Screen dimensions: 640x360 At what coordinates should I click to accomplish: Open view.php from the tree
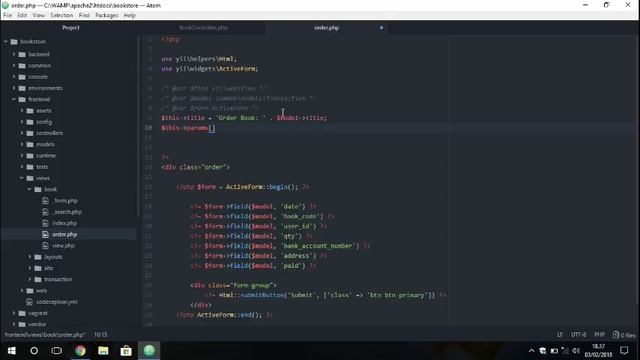pos(63,246)
